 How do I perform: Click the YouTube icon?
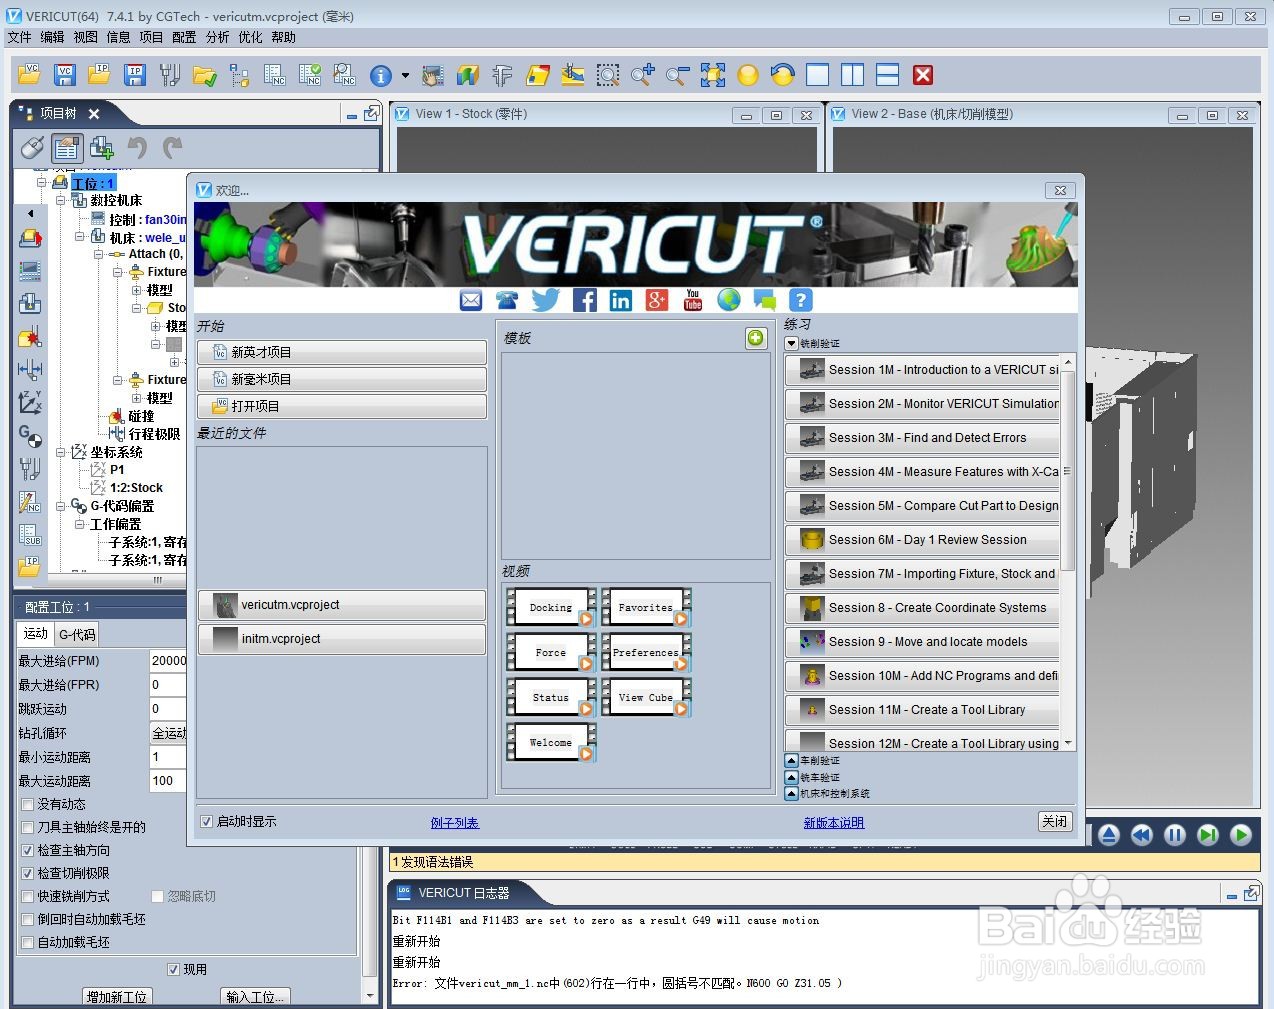tap(693, 300)
